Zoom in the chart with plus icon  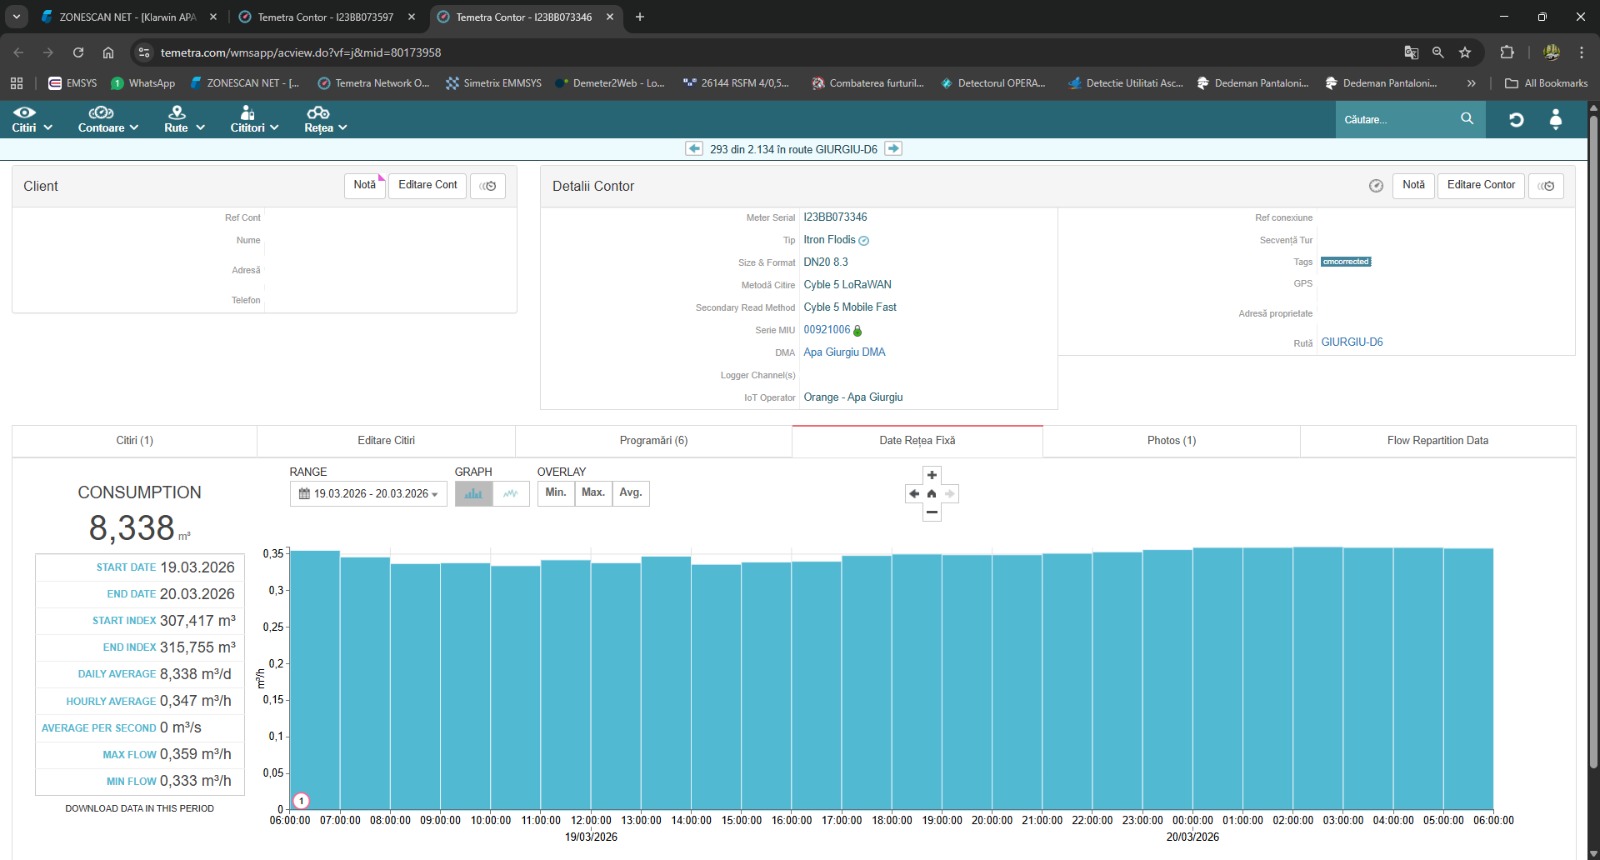pos(932,475)
